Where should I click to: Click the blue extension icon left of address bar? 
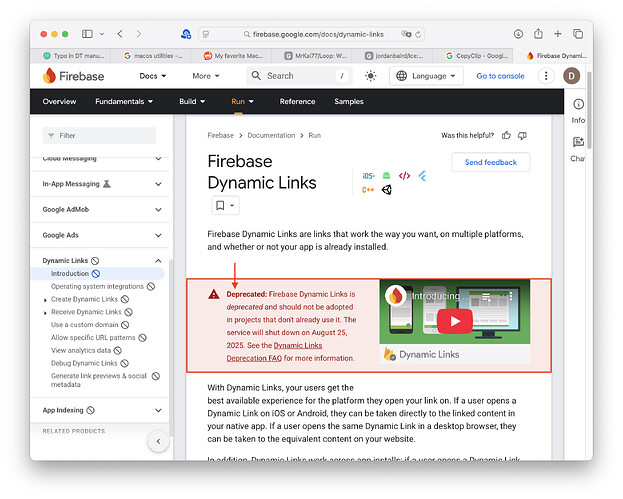(186, 34)
